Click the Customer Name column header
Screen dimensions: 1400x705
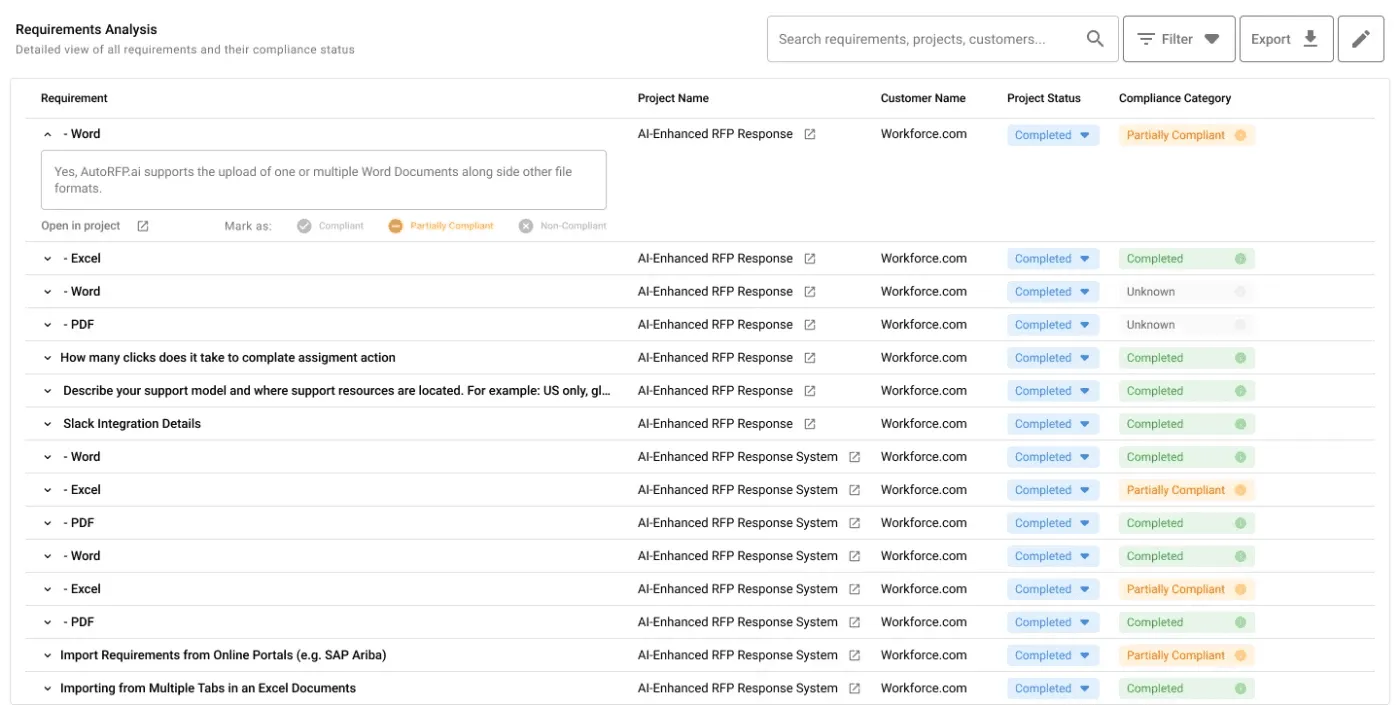(923, 98)
